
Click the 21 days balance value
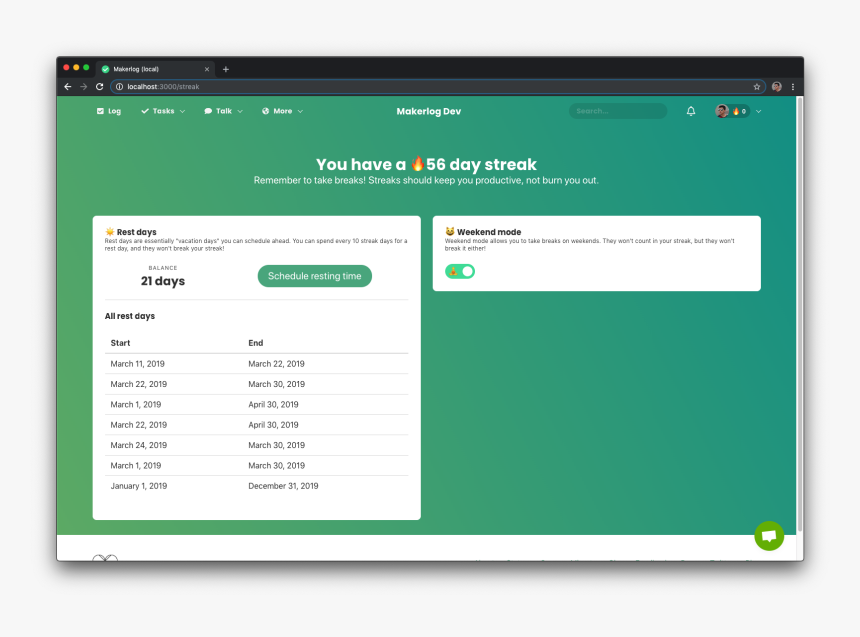coord(163,281)
